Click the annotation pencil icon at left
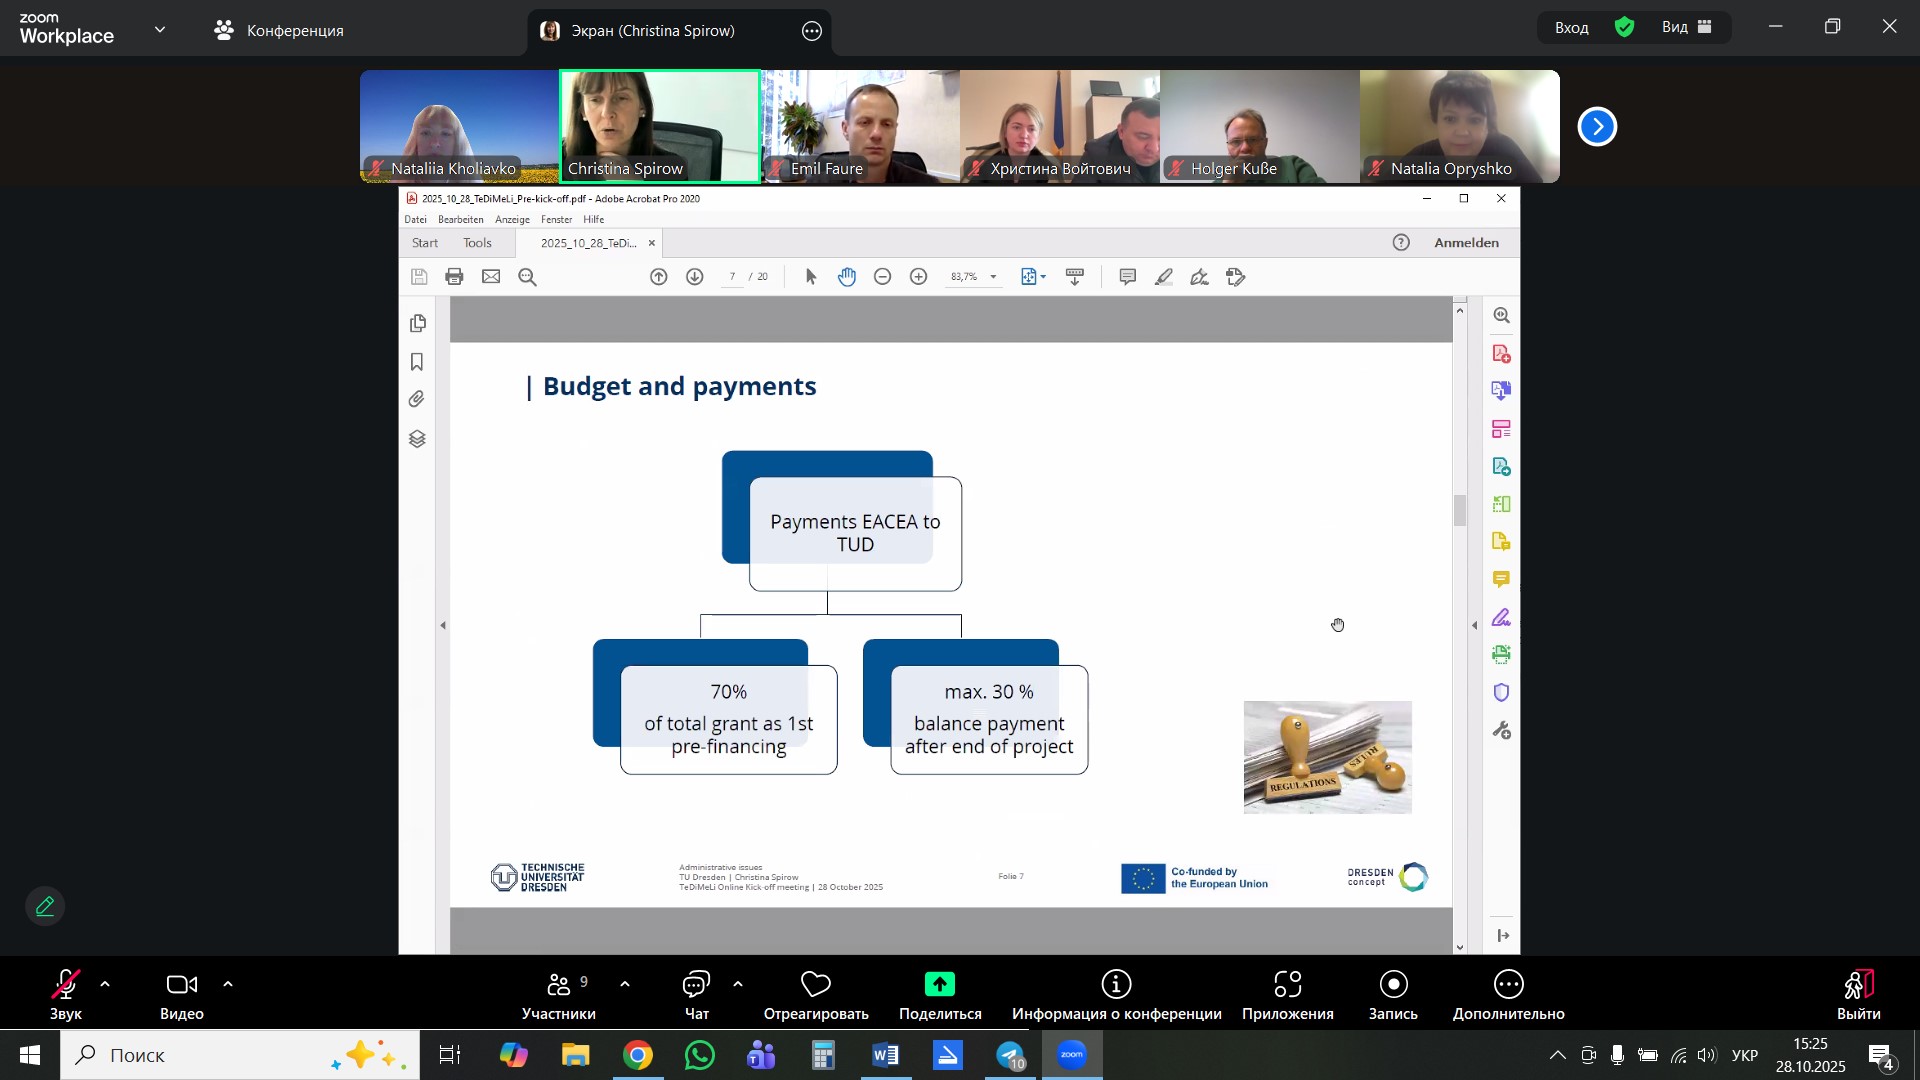Image resolution: width=1920 pixels, height=1080 pixels. (45, 906)
